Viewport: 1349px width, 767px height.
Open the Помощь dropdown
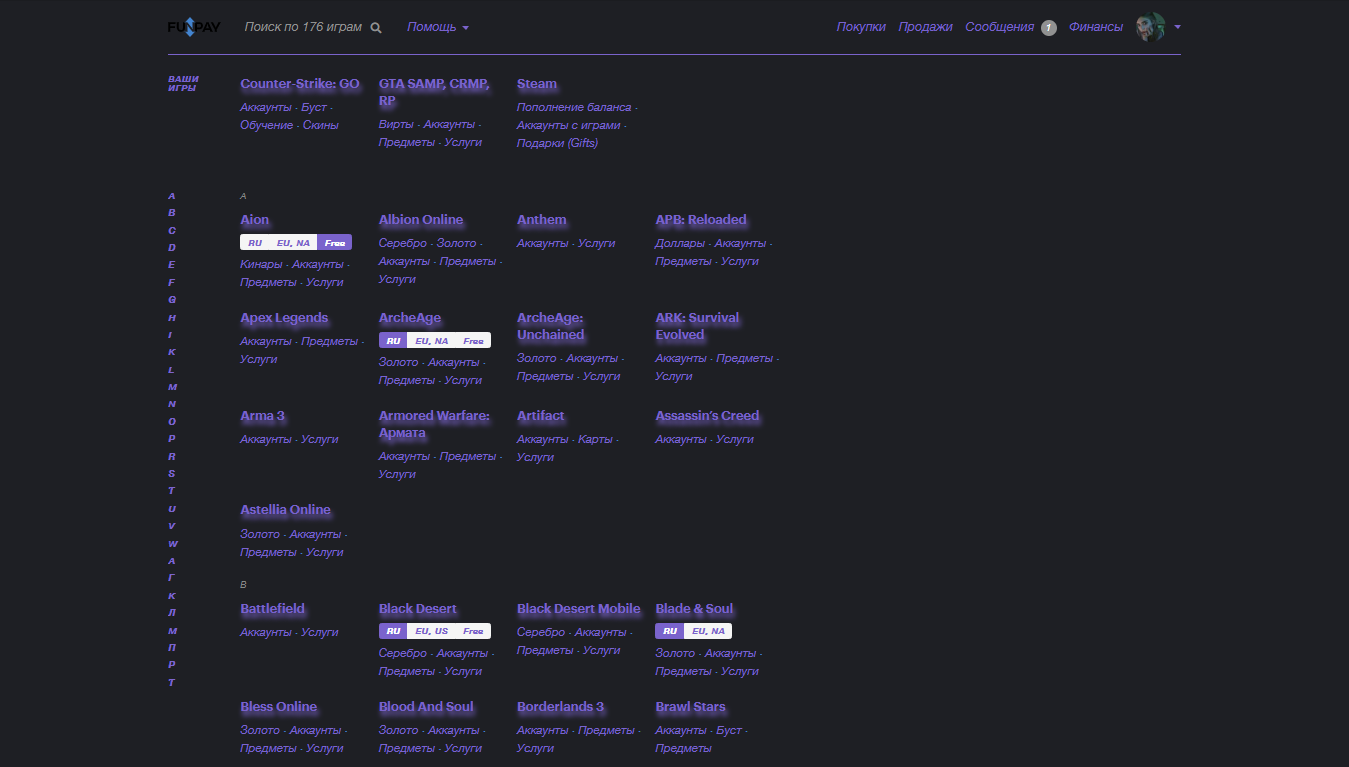[x=430, y=27]
